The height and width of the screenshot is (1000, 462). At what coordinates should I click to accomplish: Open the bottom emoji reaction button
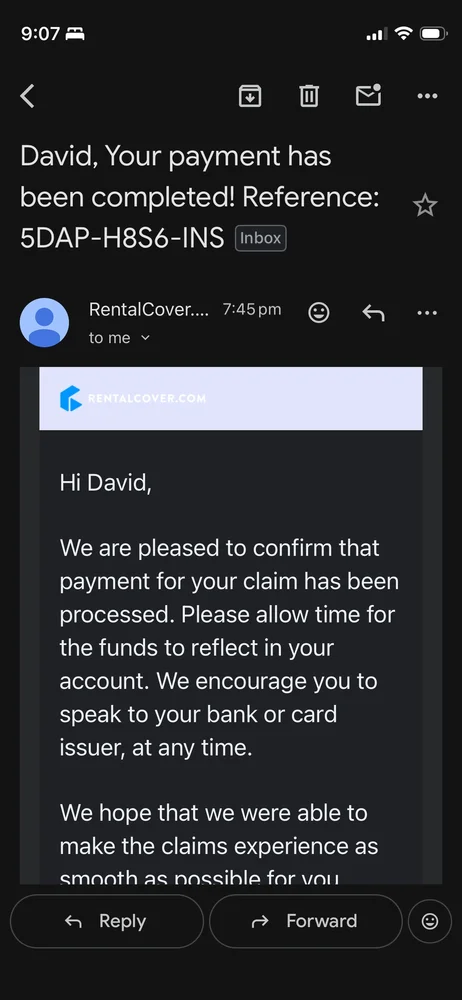(x=430, y=921)
